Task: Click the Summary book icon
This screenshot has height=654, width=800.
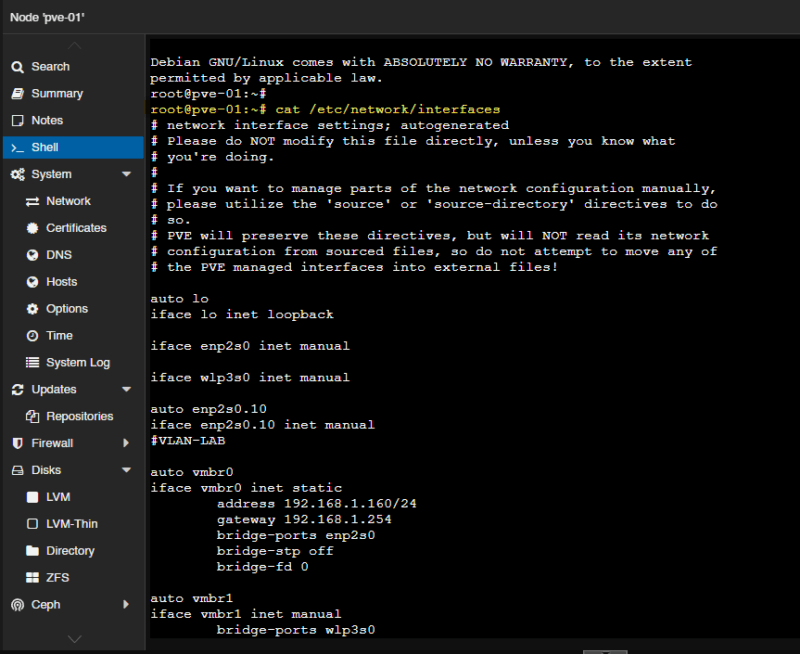Action: (17, 94)
